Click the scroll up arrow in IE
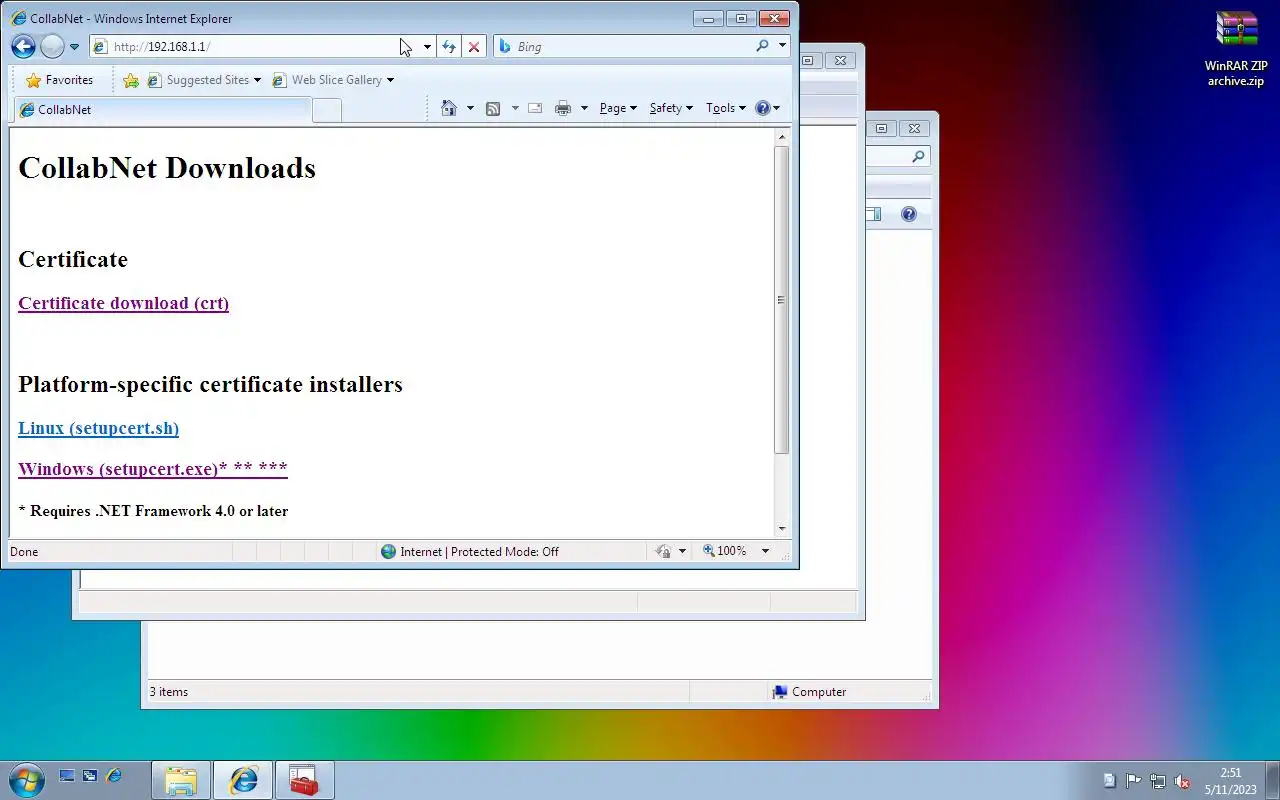This screenshot has height=800, width=1280. tap(782, 137)
